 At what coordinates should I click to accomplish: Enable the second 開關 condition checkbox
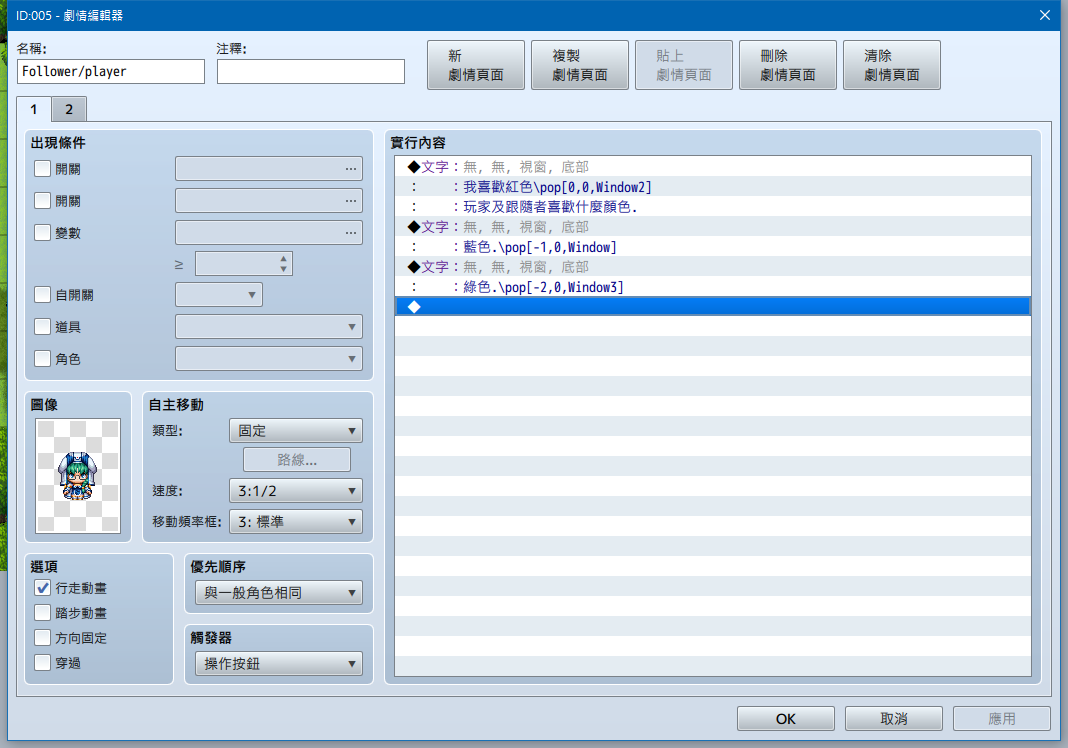point(42,200)
